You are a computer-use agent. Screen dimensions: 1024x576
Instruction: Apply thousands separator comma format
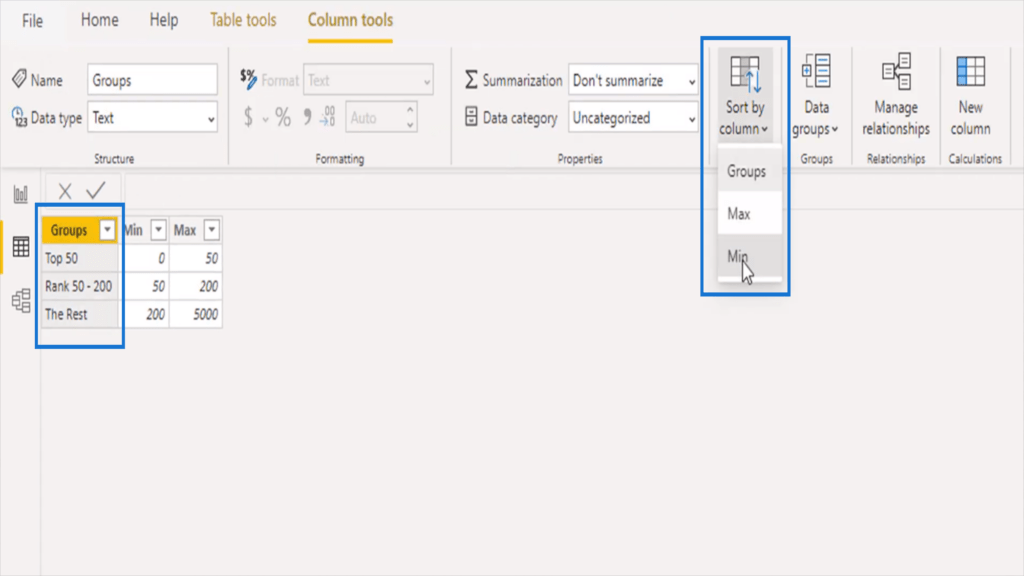pyautogui.click(x=307, y=118)
